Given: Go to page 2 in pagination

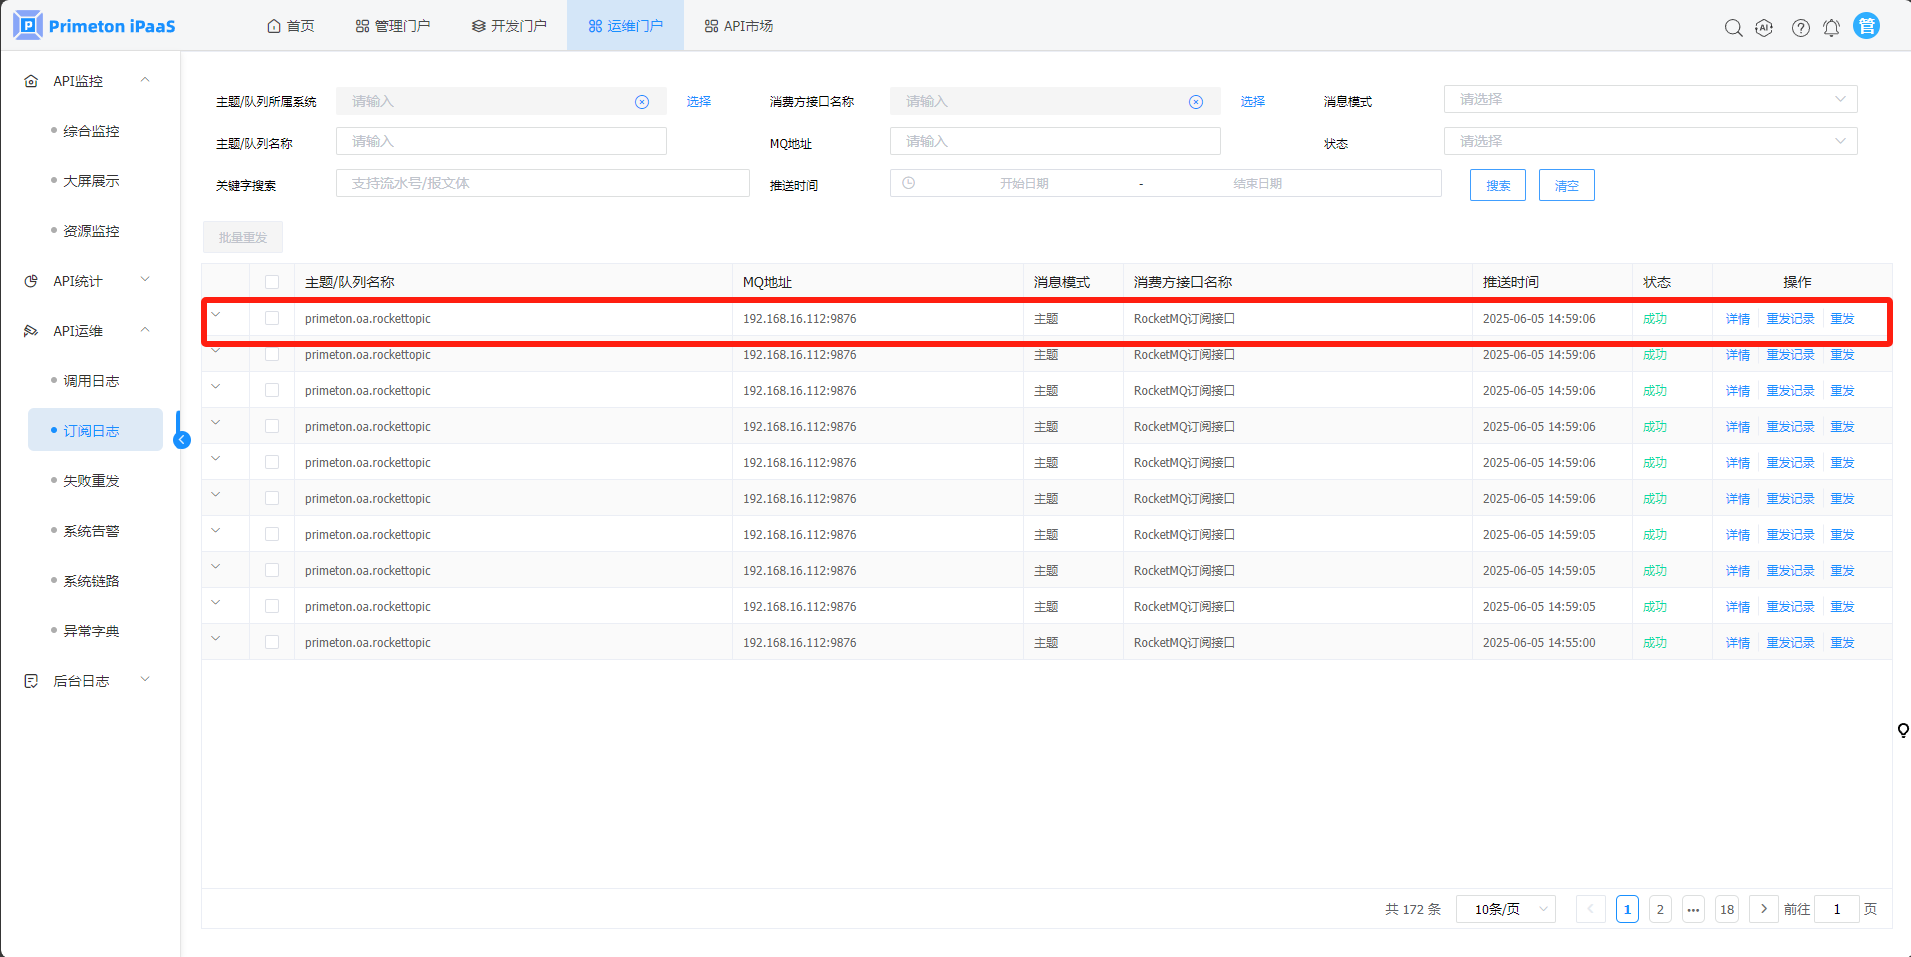Looking at the screenshot, I should pyautogui.click(x=1660, y=909).
